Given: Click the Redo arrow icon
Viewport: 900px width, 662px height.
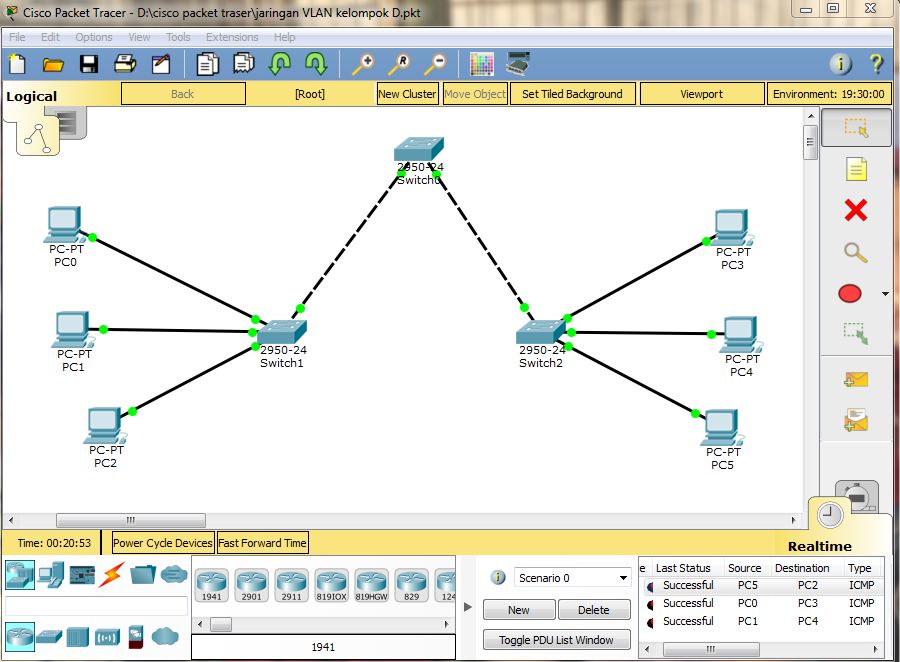Looking at the screenshot, I should pyautogui.click(x=316, y=63).
